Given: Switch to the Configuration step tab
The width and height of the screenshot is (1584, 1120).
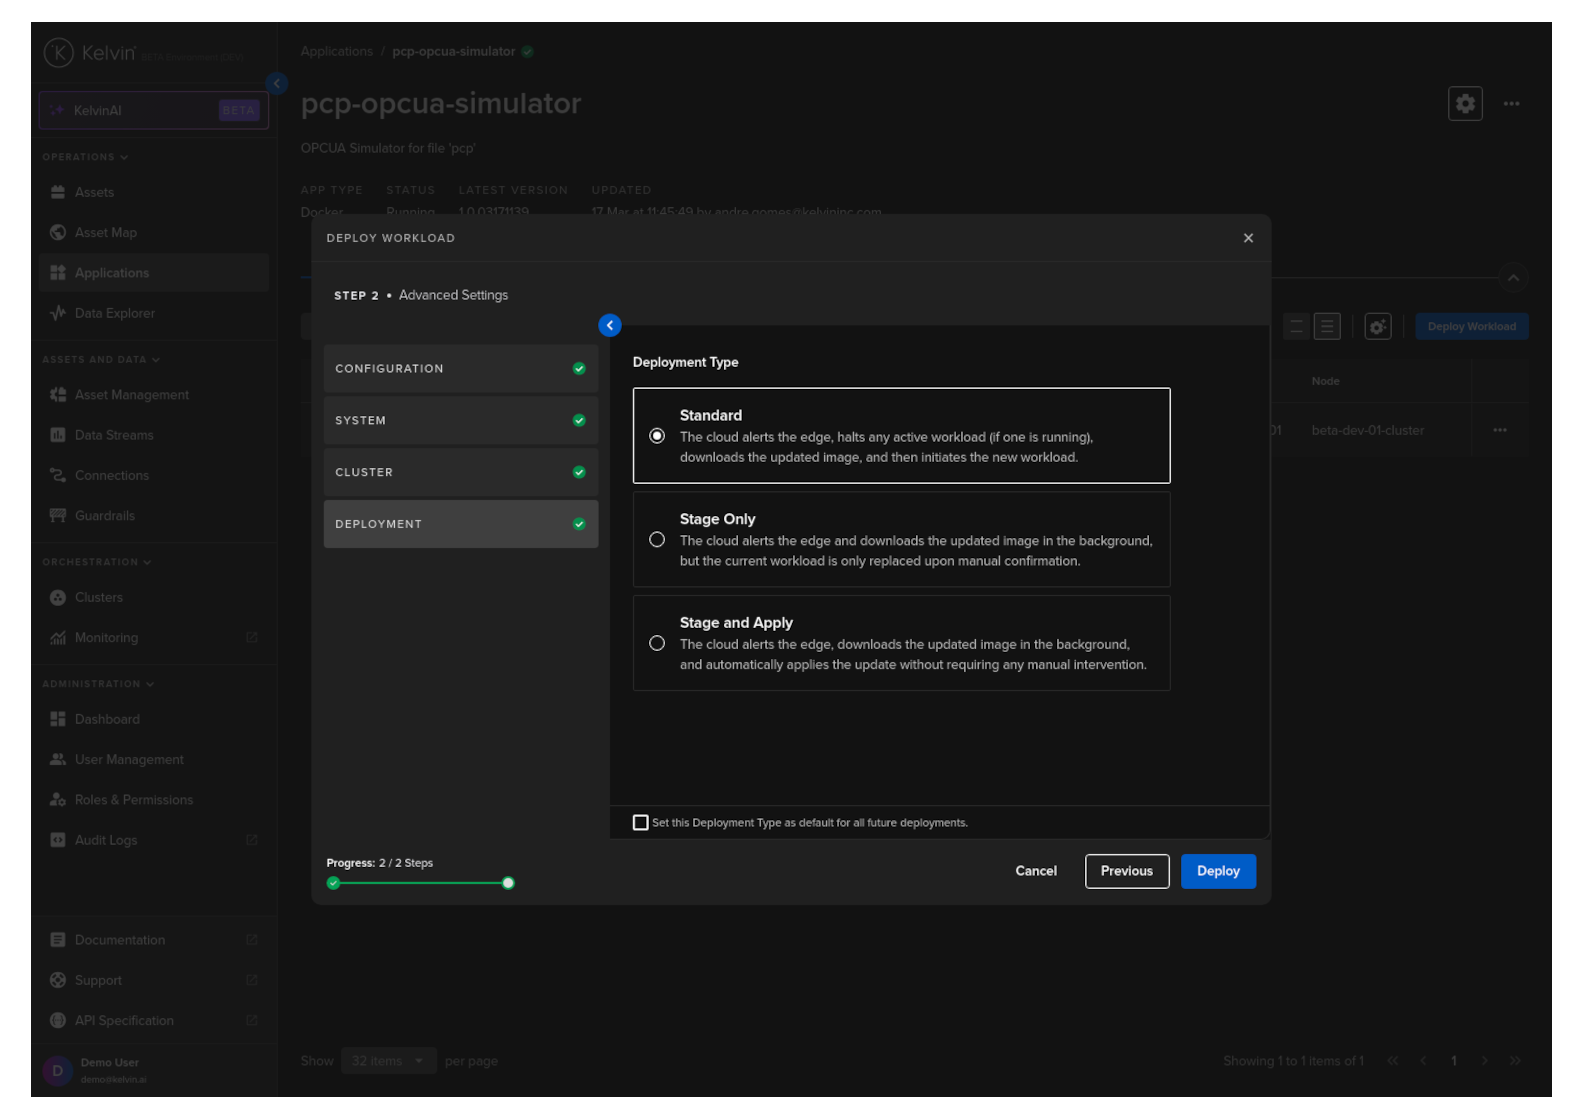Looking at the screenshot, I should coord(460,369).
